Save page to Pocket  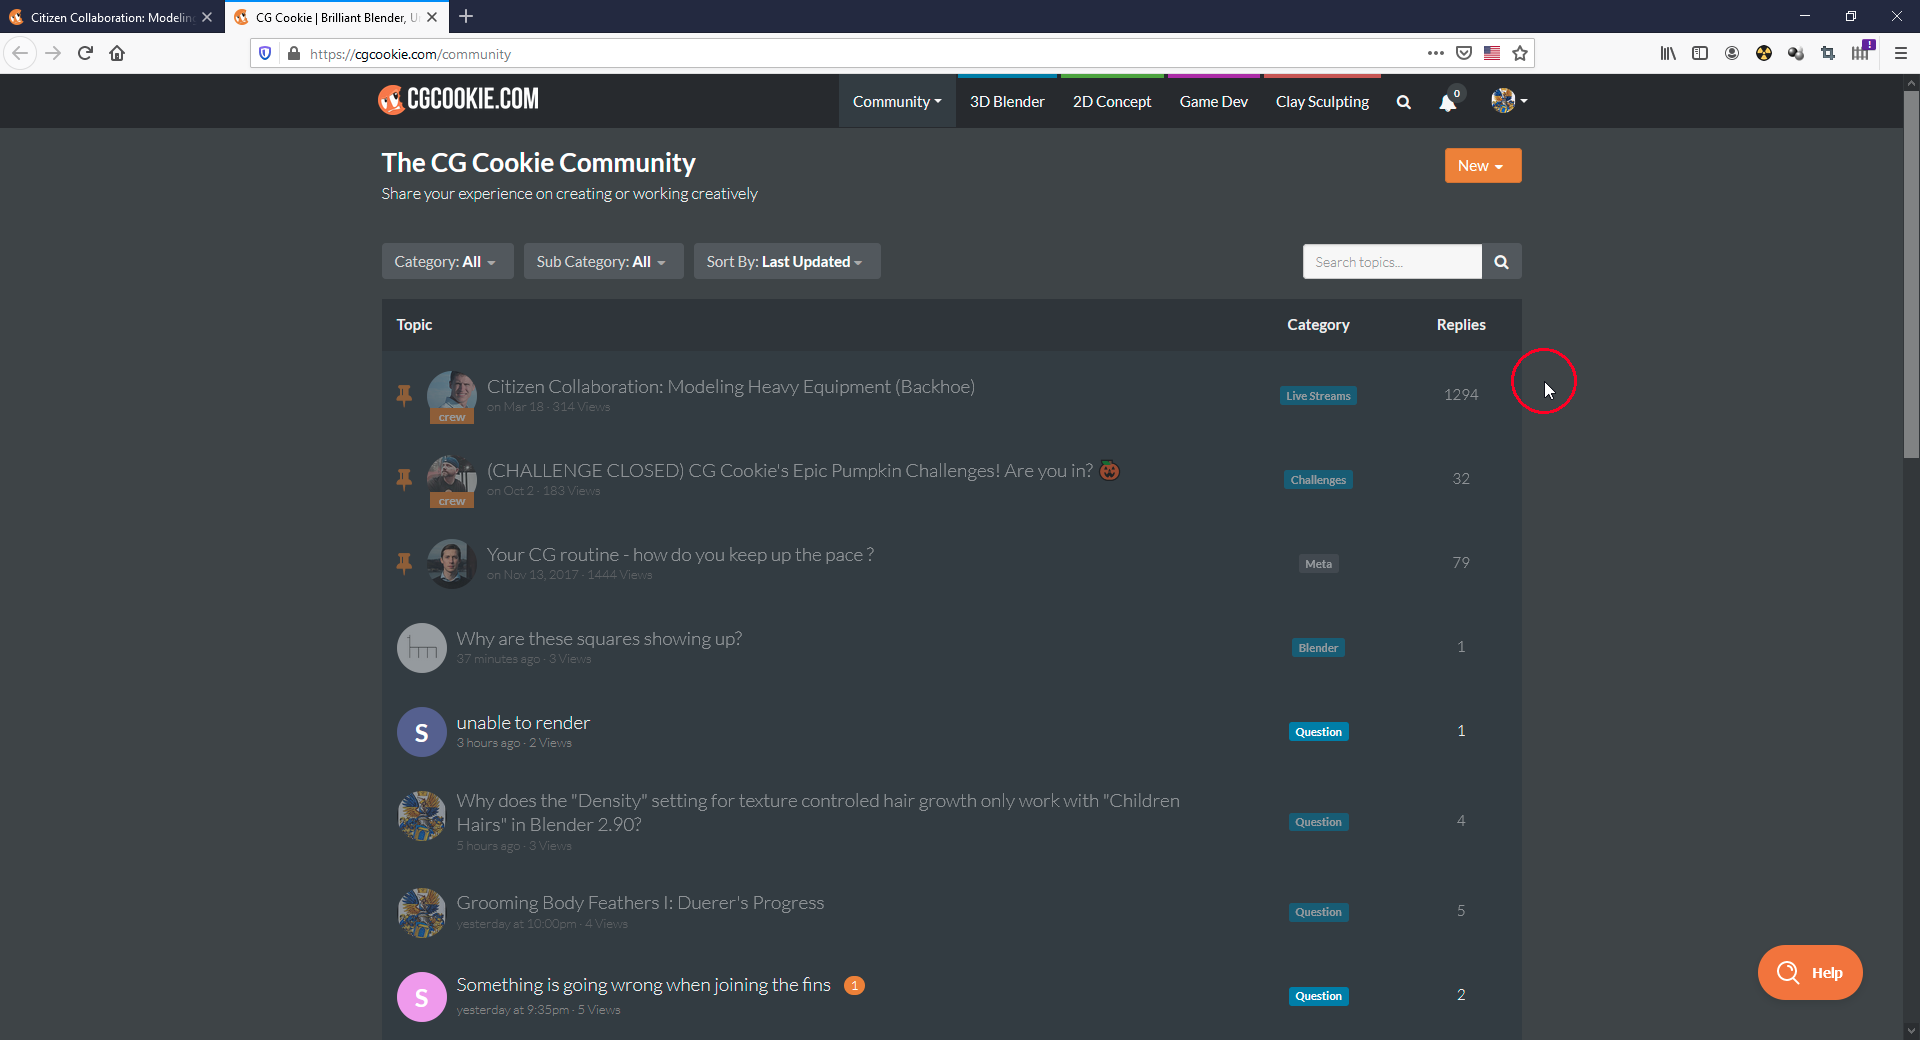click(x=1464, y=53)
